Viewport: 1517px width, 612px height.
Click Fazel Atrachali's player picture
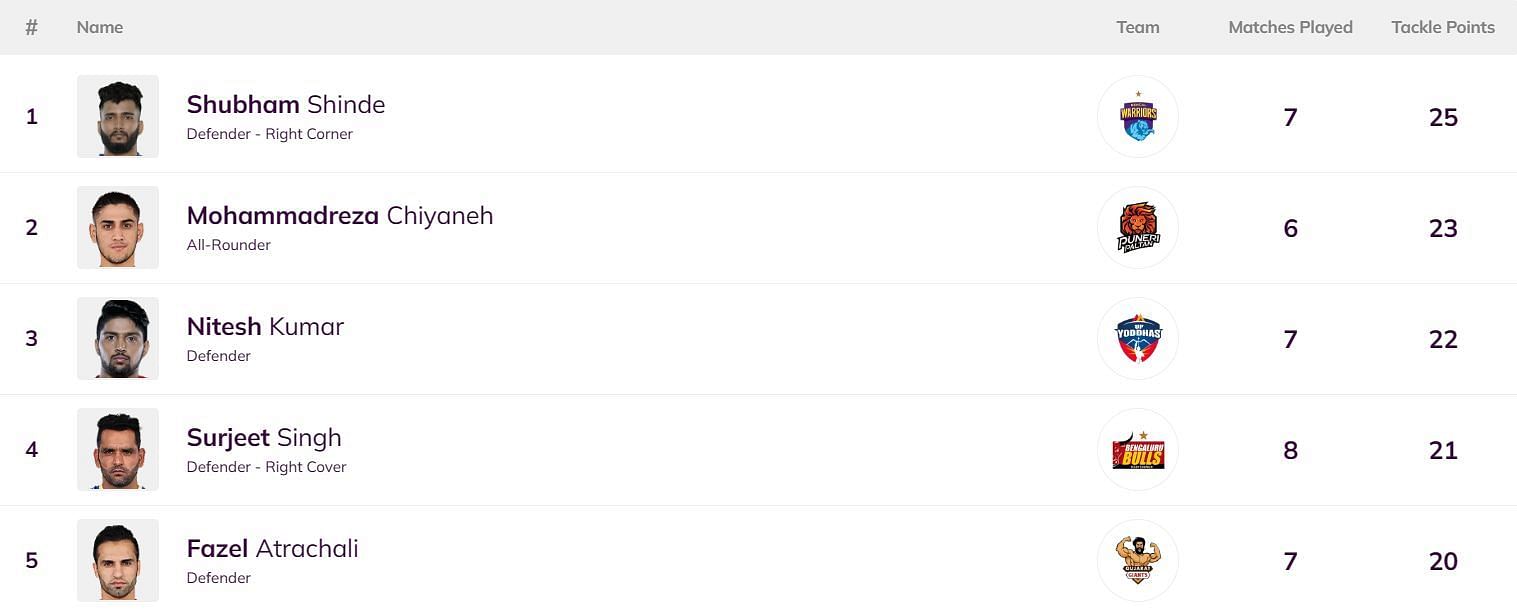tap(117, 560)
